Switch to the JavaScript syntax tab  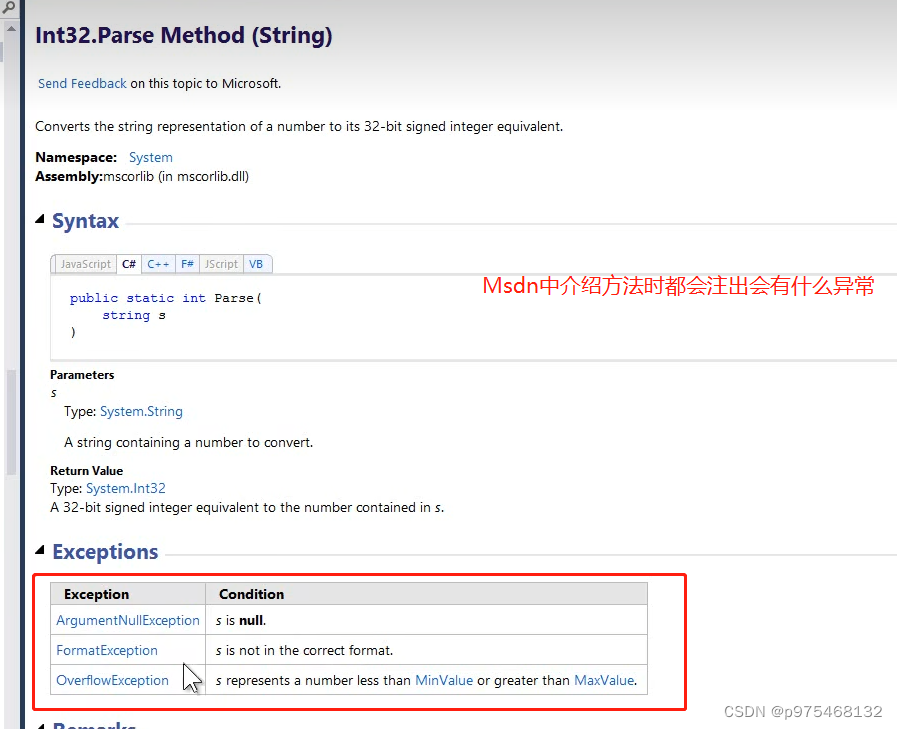(x=85, y=264)
